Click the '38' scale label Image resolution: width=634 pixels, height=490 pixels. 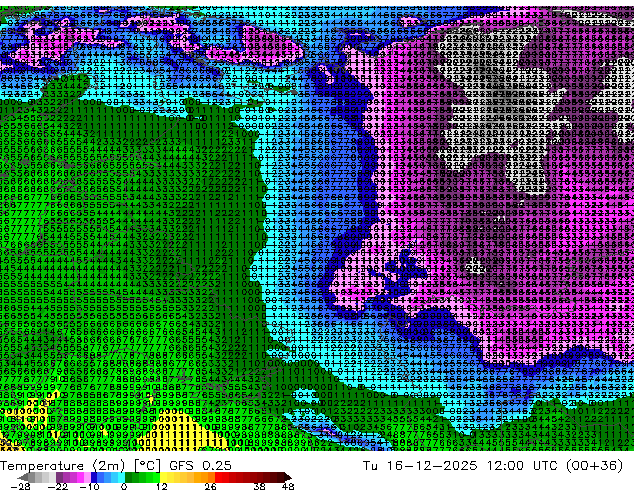[x=260, y=486]
